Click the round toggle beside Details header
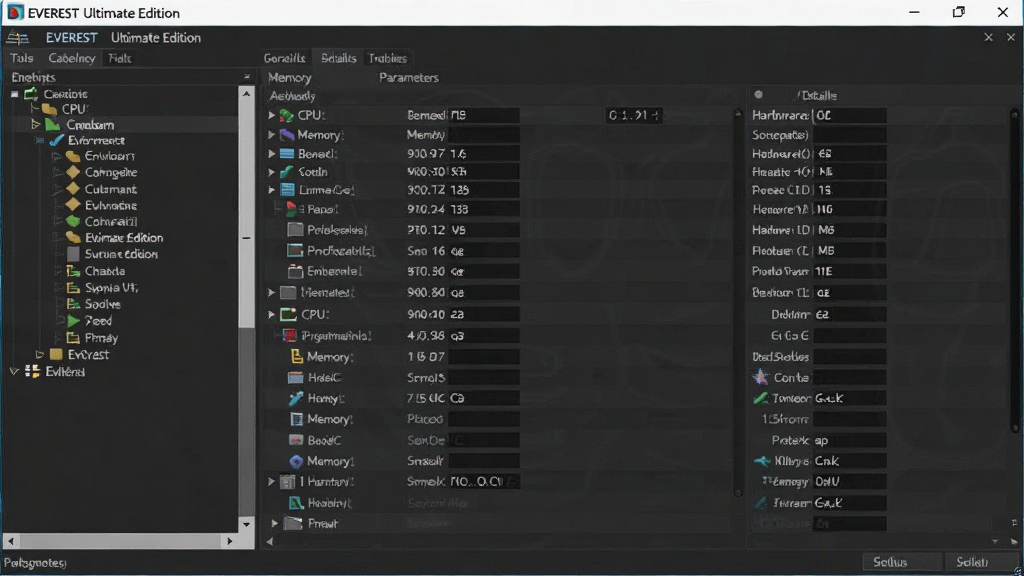Screen dimensions: 1024x576 [x=758, y=95]
